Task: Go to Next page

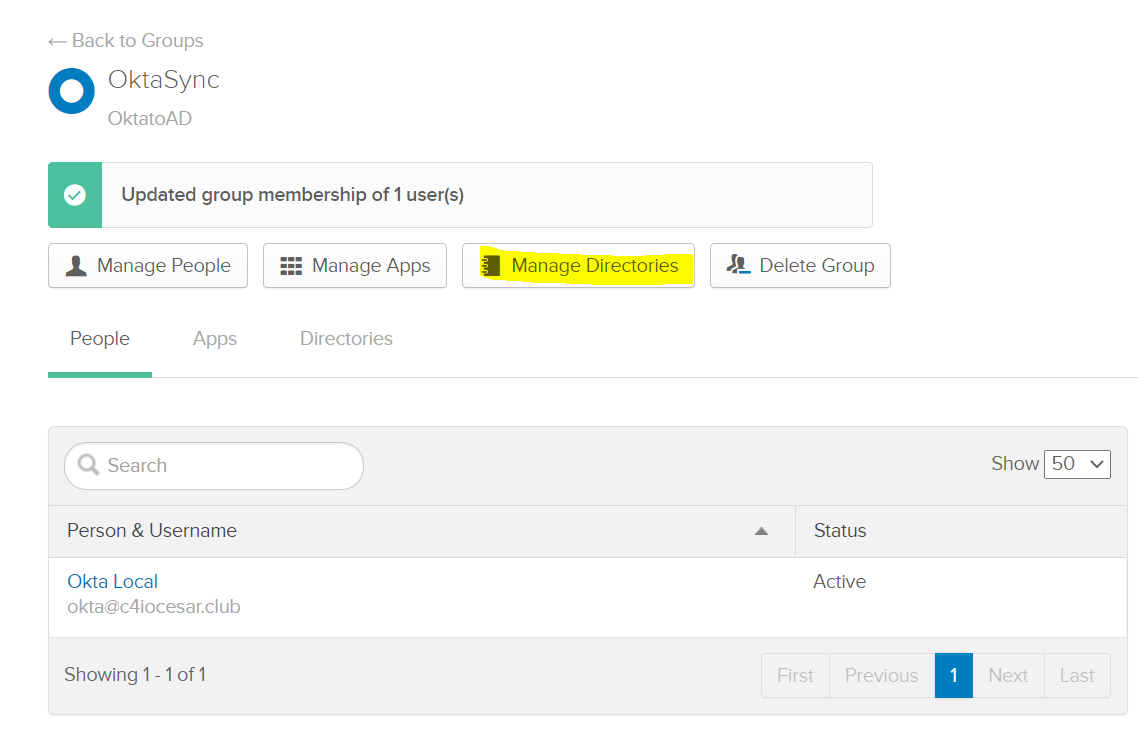Action: [x=1008, y=676]
